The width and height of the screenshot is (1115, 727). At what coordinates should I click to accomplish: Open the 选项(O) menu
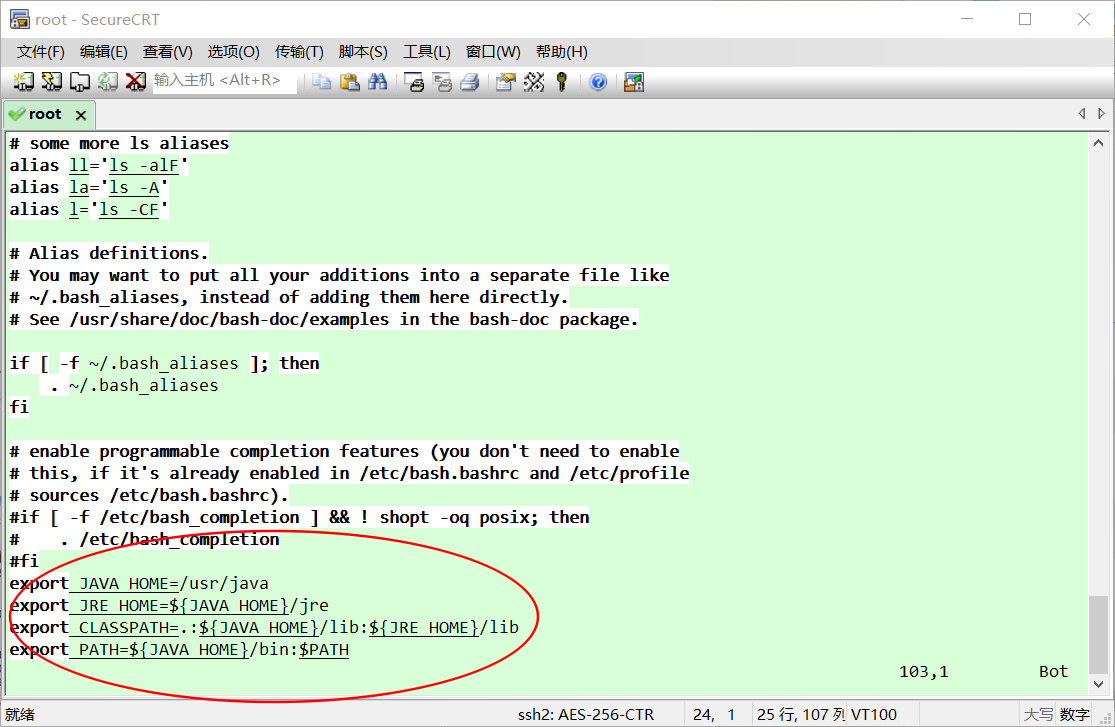233,52
